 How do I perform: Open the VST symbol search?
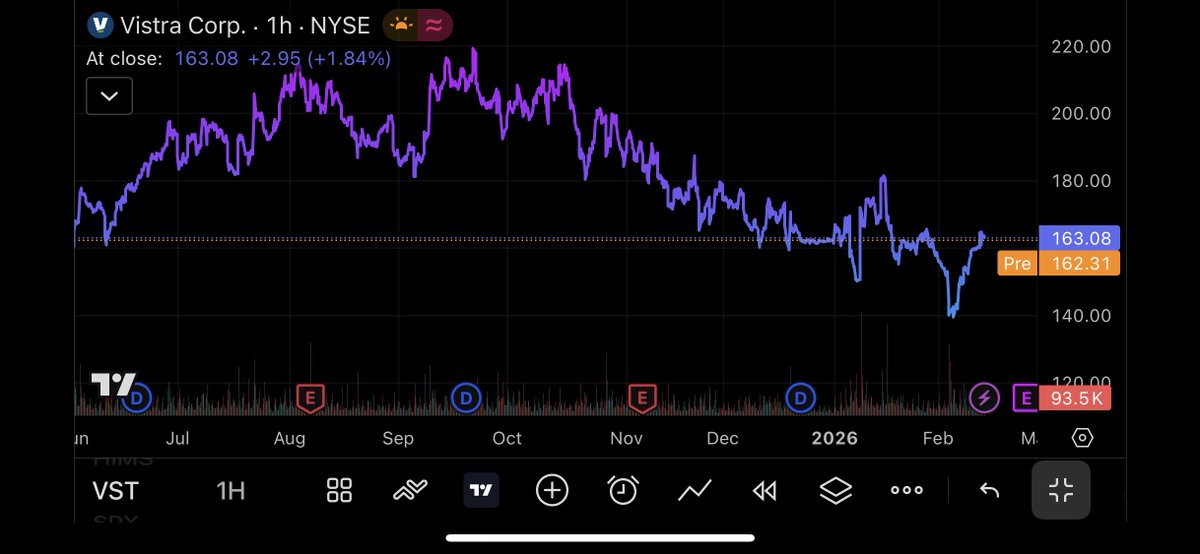[x=116, y=490]
